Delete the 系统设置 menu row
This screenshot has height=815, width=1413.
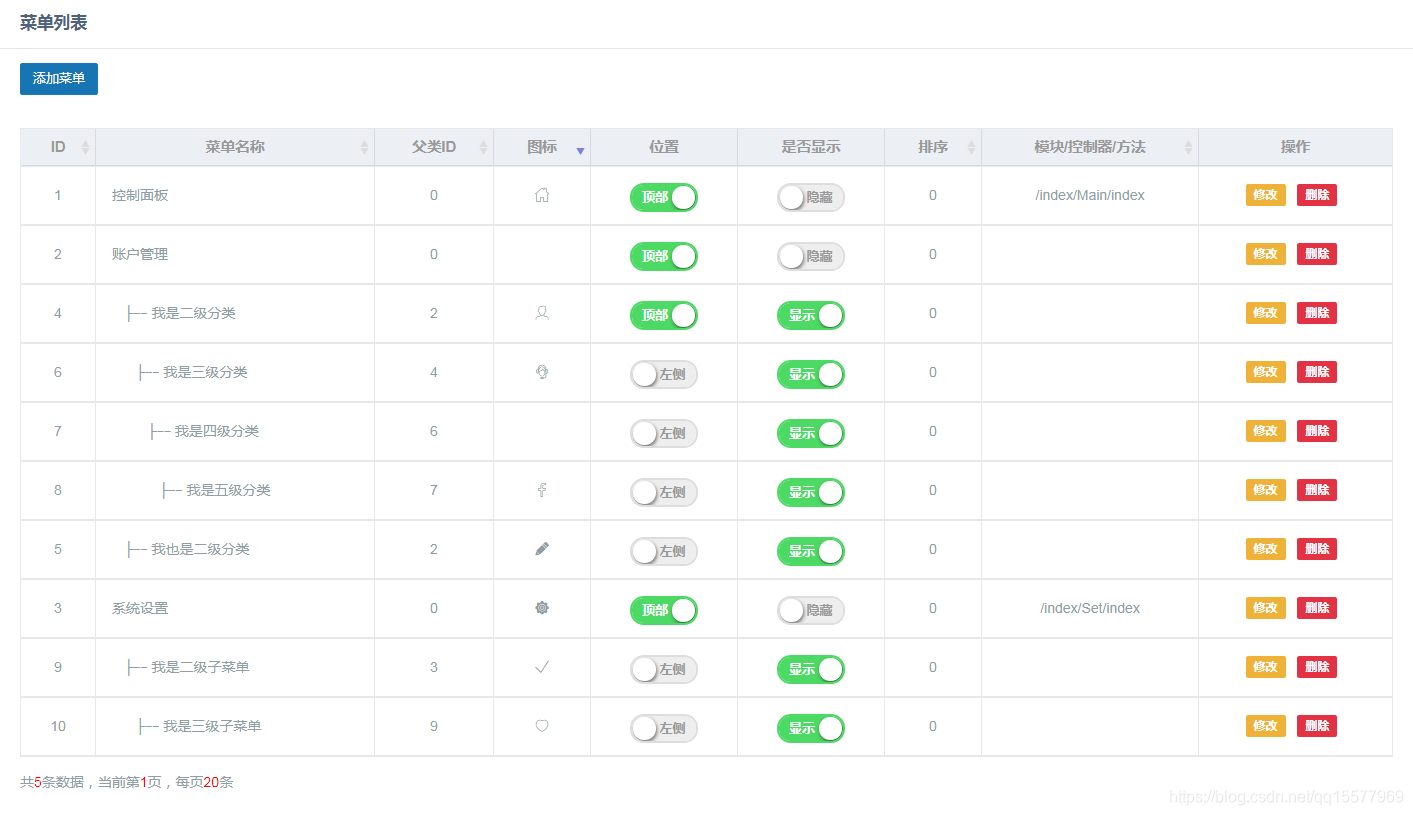coord(1316,608)
